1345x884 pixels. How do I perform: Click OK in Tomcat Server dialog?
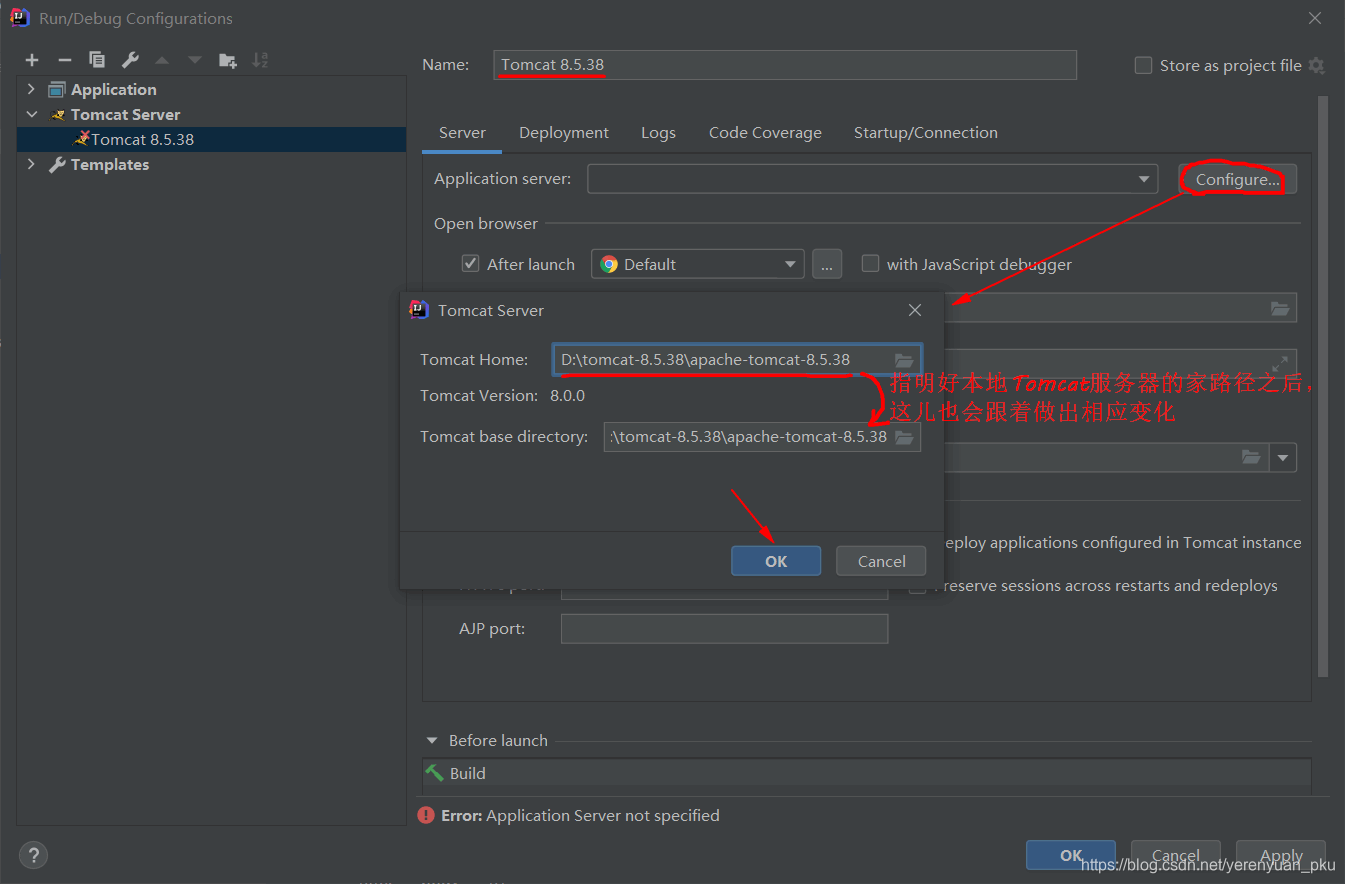pyautogui.click(x=776, y=561)
